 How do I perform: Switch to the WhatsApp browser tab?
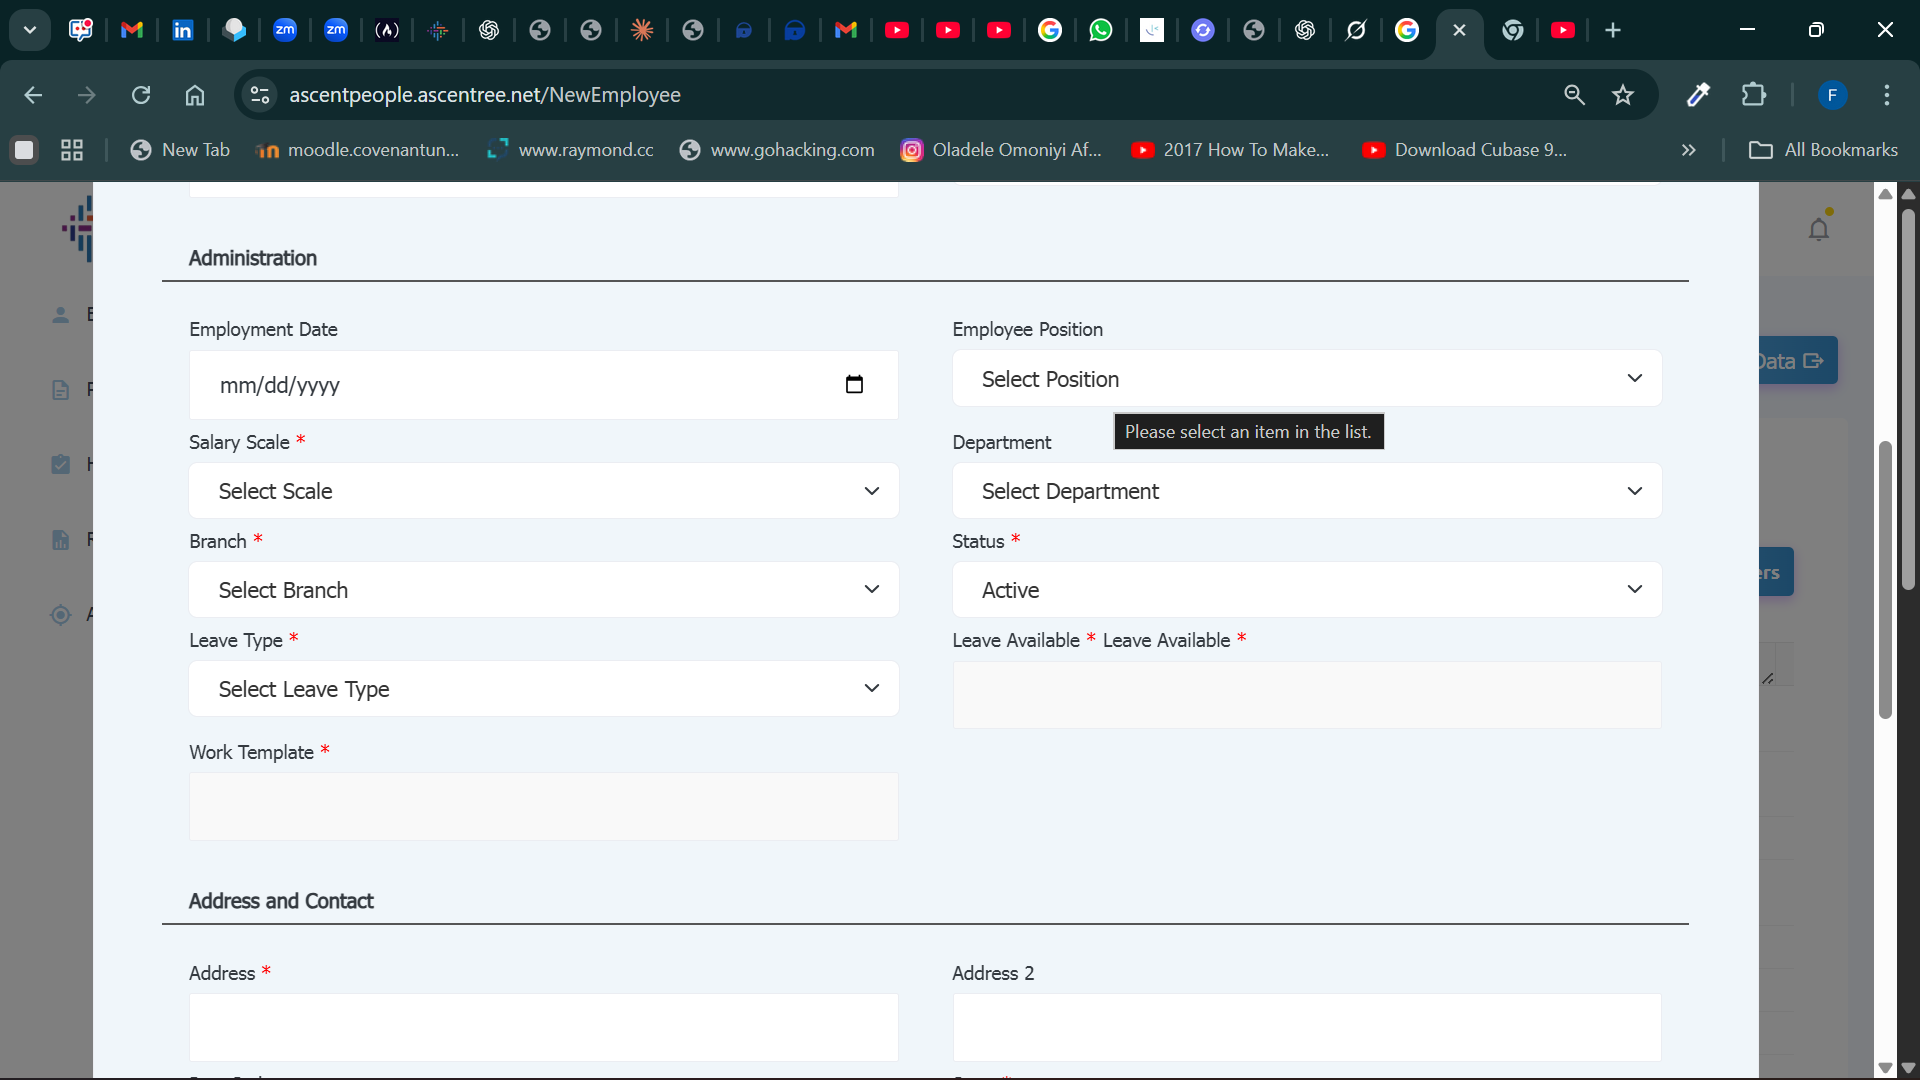1100,30
